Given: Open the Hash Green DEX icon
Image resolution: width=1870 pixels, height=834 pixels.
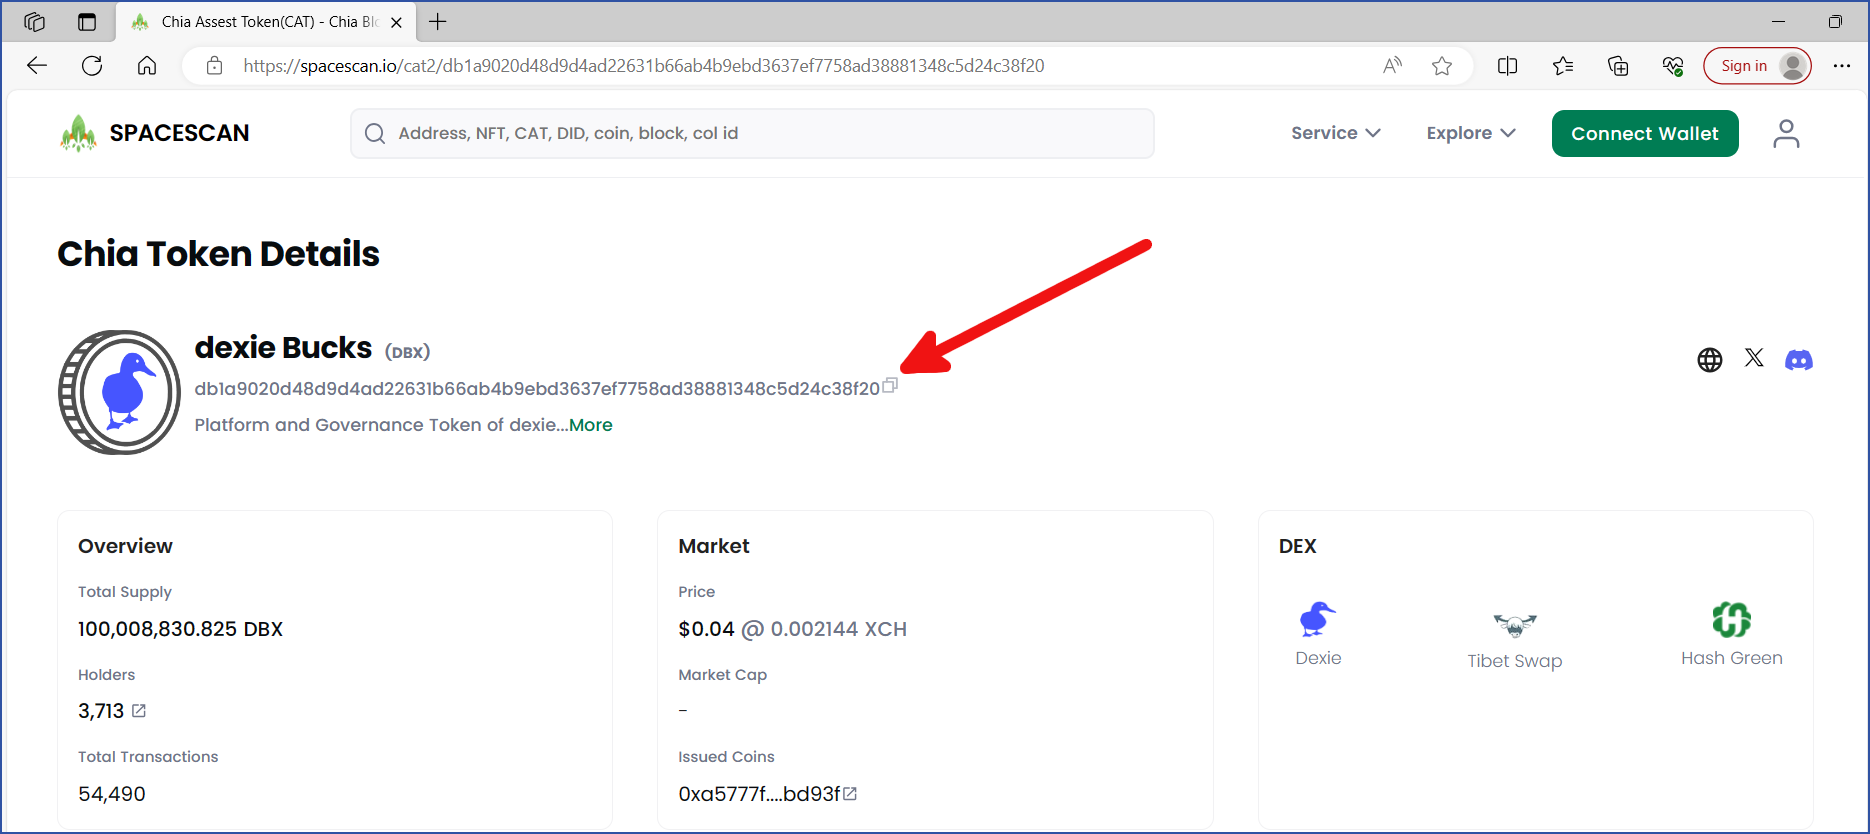Looking at the screenshot, I should [1732, 619].
